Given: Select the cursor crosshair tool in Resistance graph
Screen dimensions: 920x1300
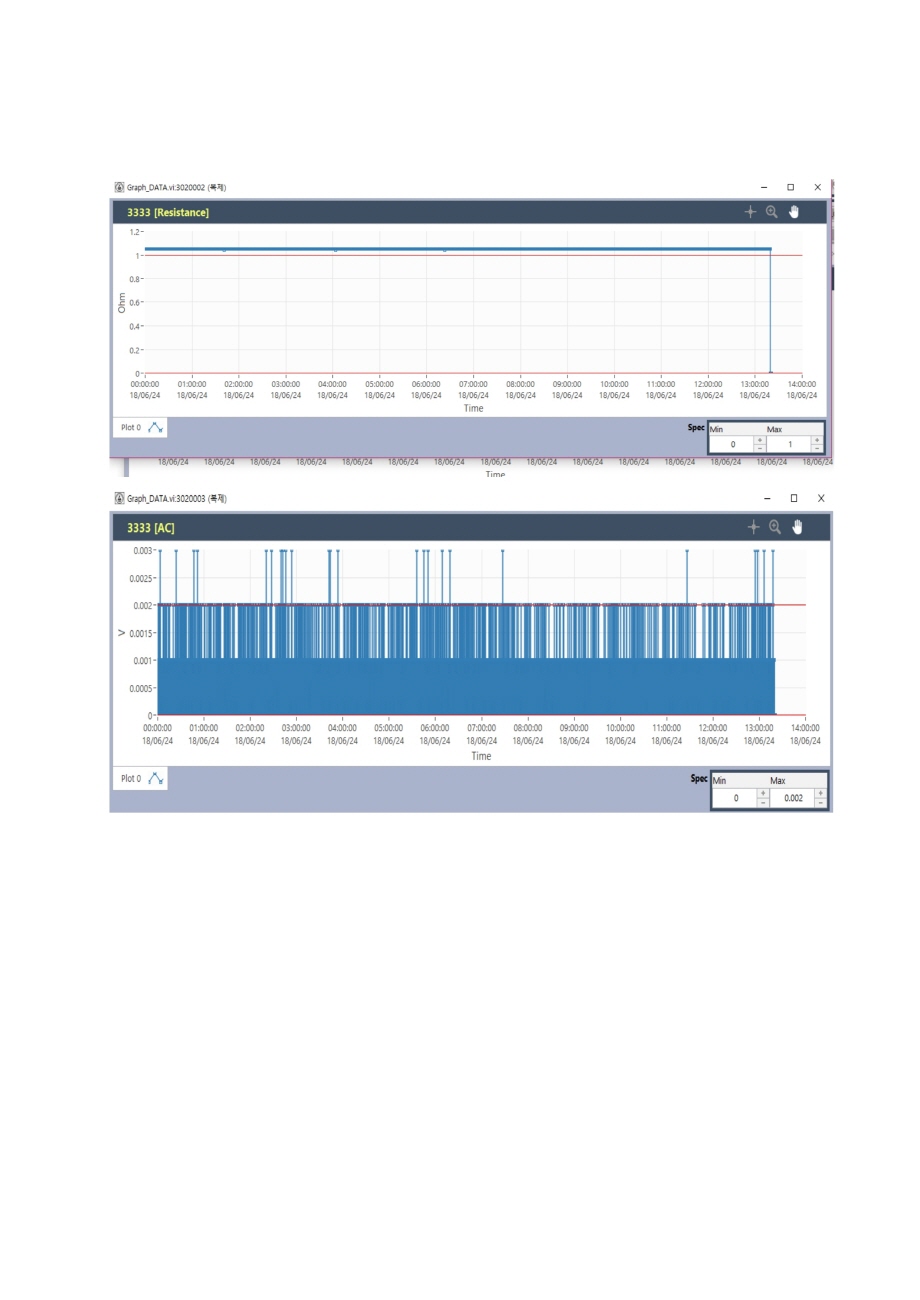Looking at the screenshot, I should click(x=750, y=212).
